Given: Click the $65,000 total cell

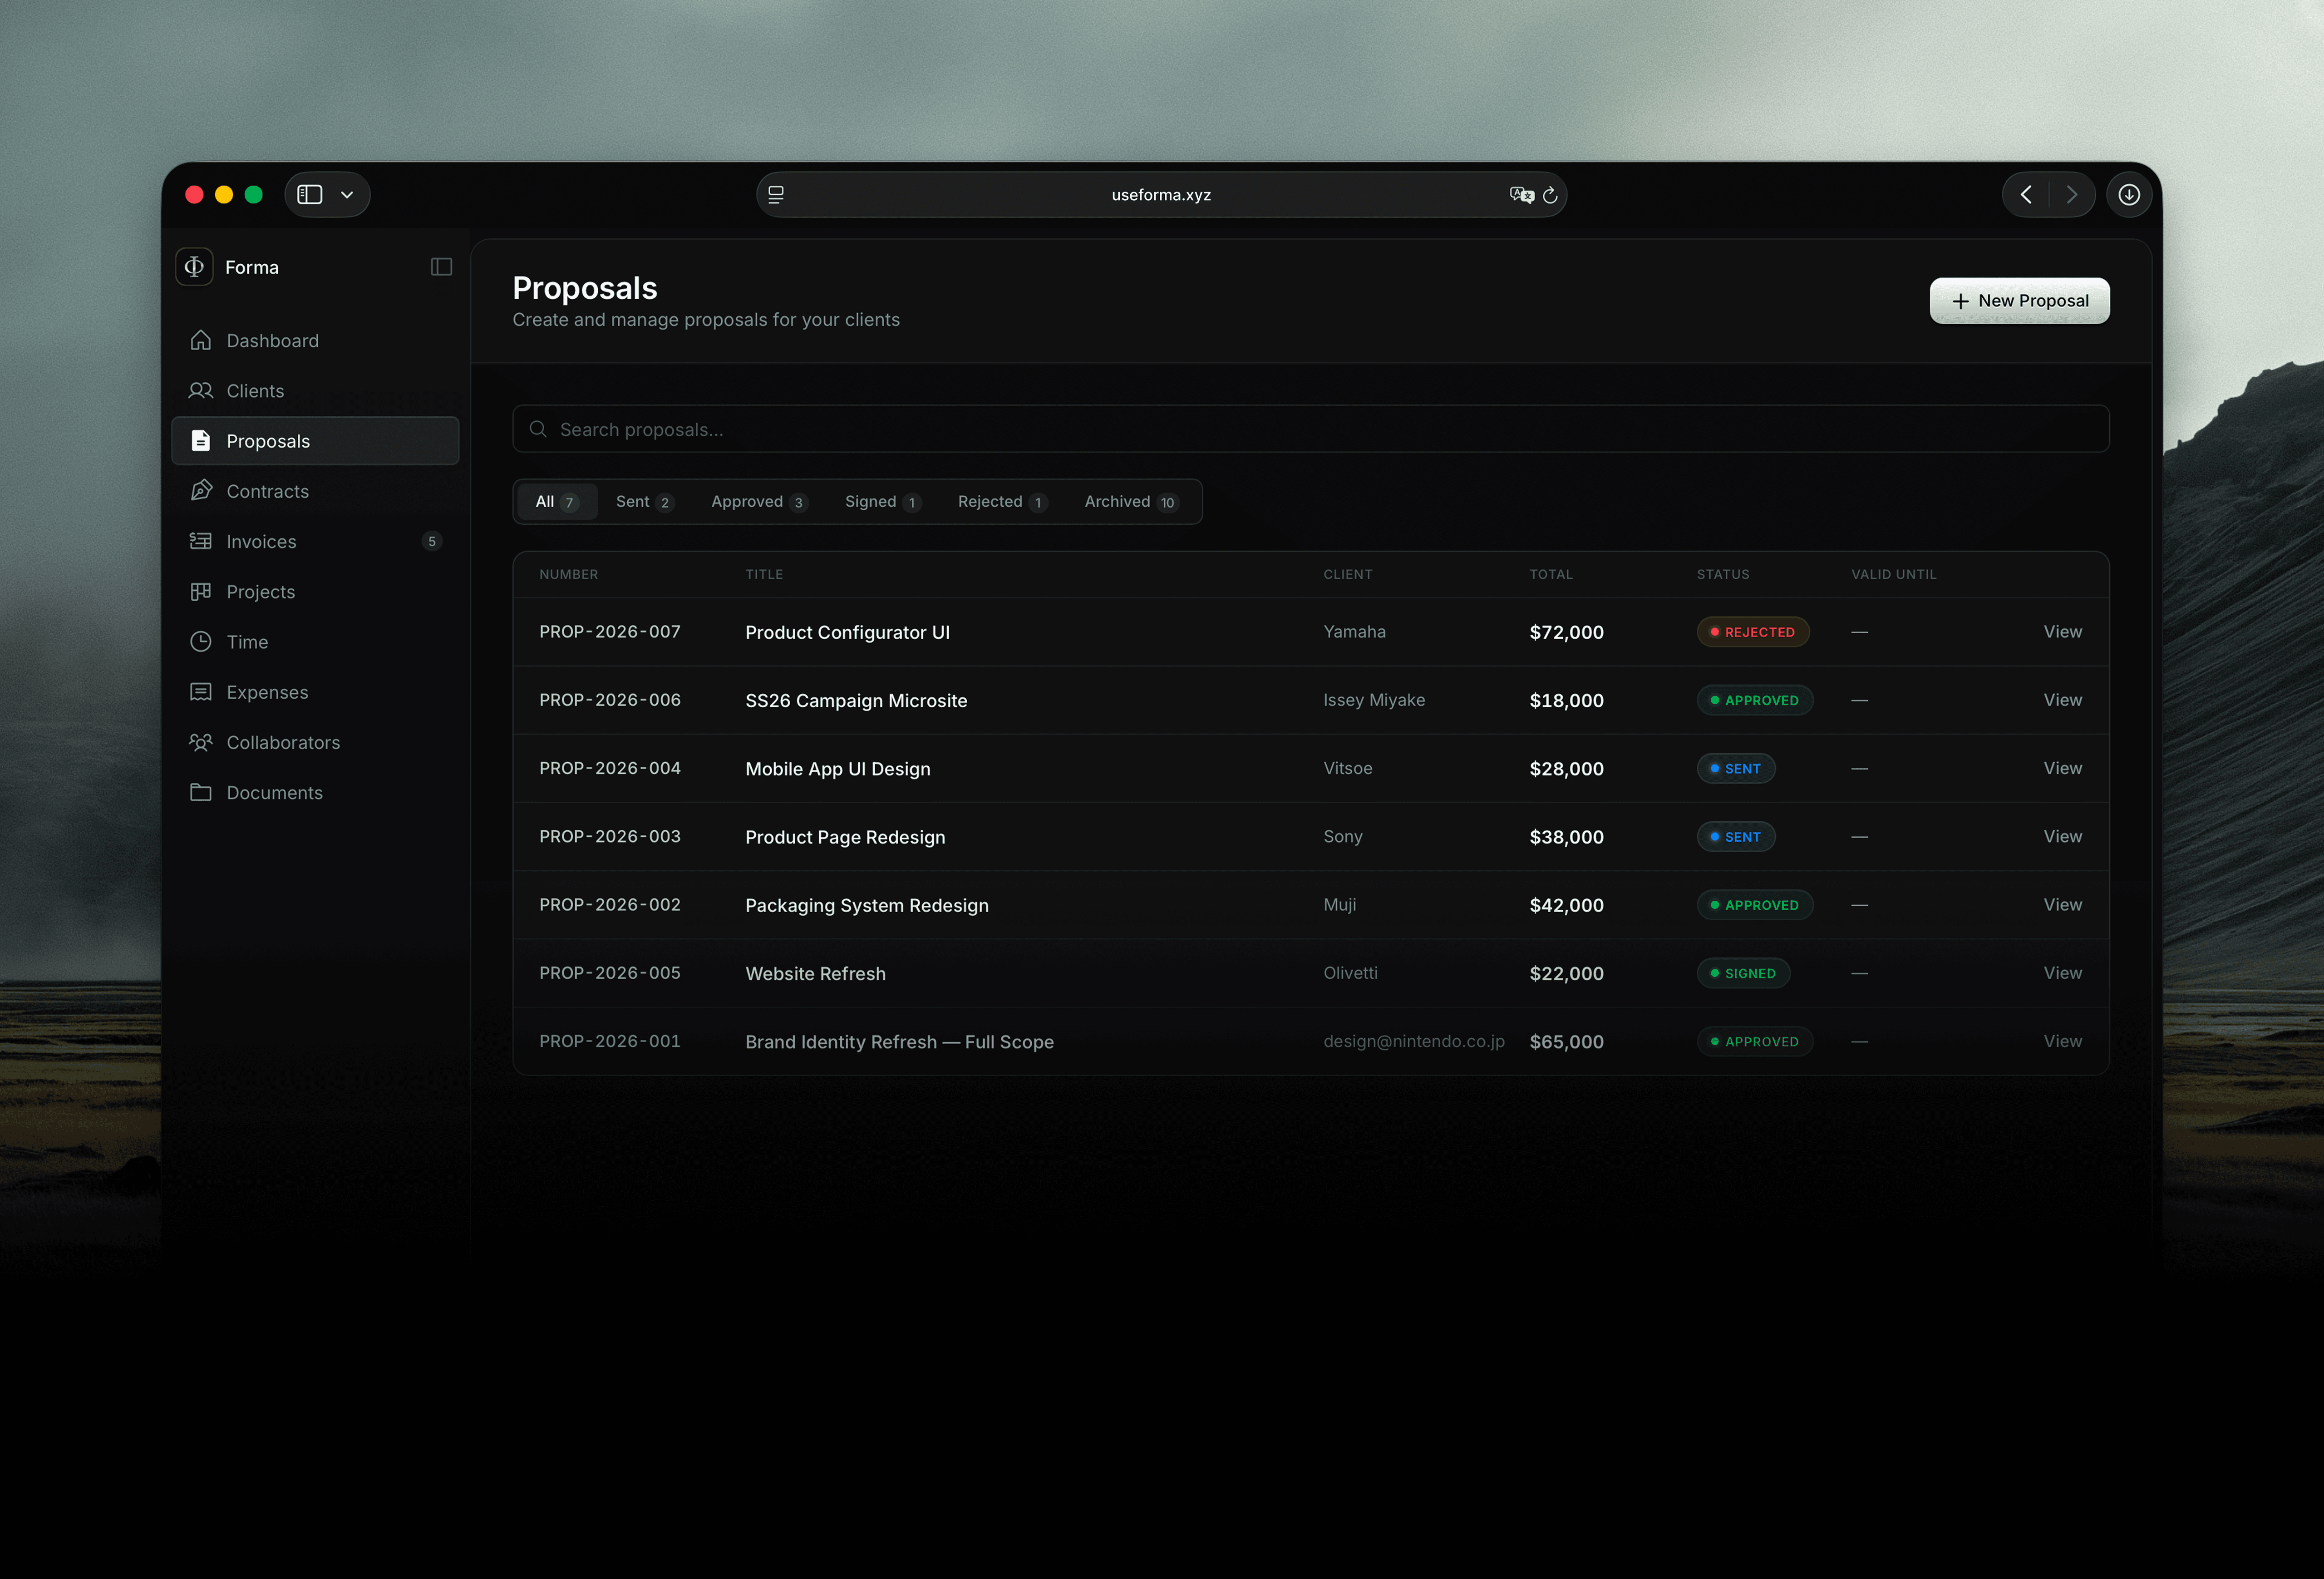Looking at the screenshot, I should 1566,1042.
